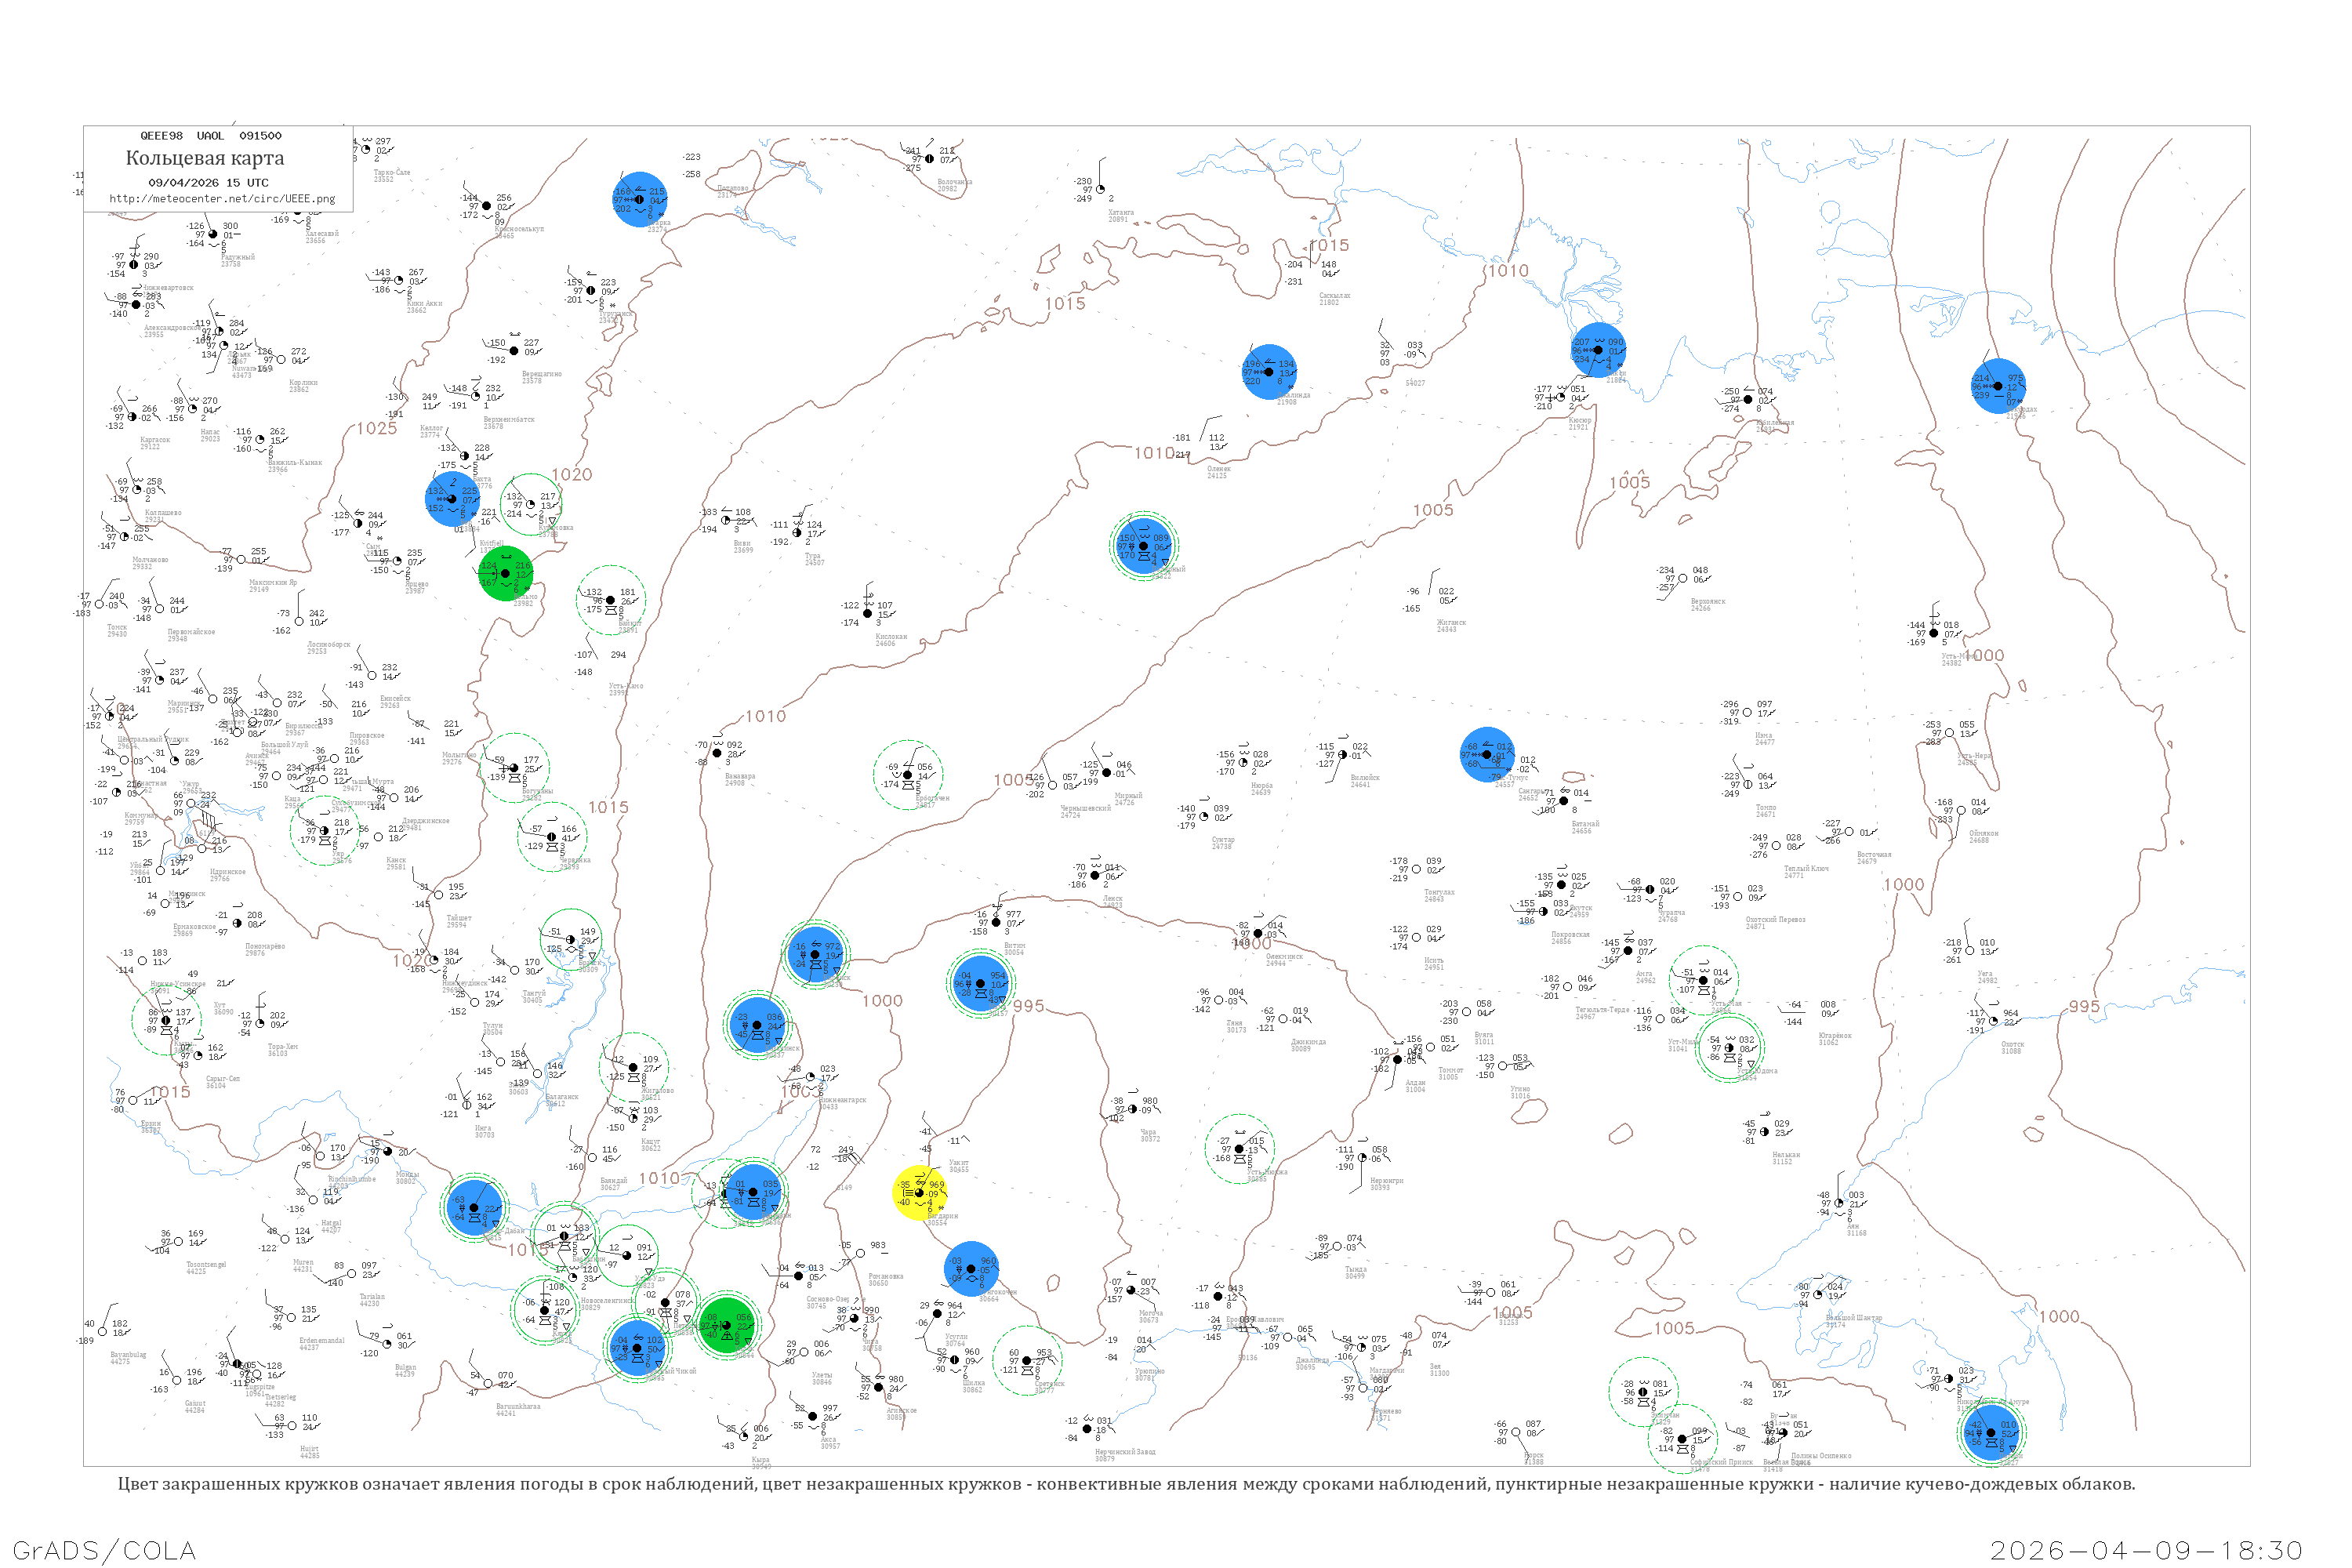
Task: Click the blue Полярный station with dashed rings
Action: point(1144,546)
